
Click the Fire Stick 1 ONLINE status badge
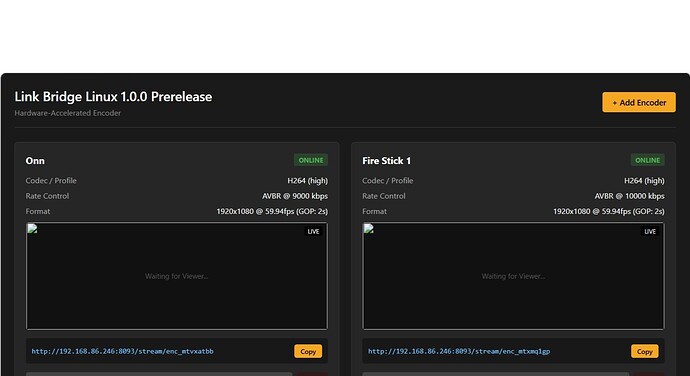(x=647, y=160)
